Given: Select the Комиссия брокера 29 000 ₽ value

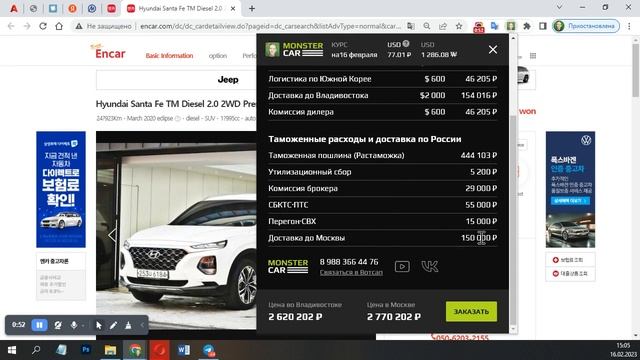Looking at the screenshot, I should [x=481, y=189].
